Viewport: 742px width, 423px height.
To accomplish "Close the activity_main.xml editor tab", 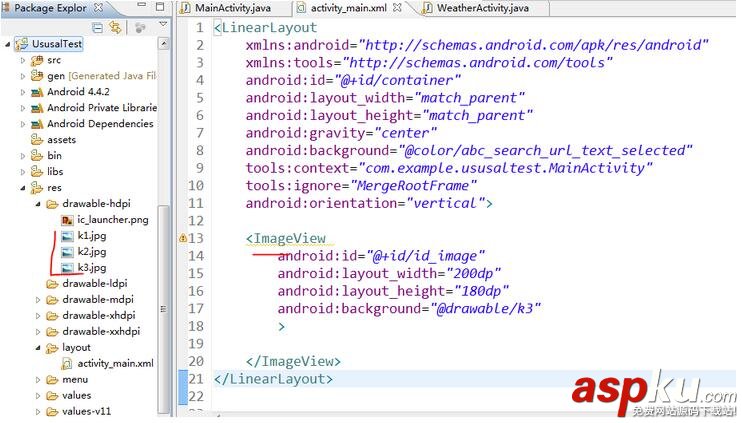I will click(x=397, y=8).
